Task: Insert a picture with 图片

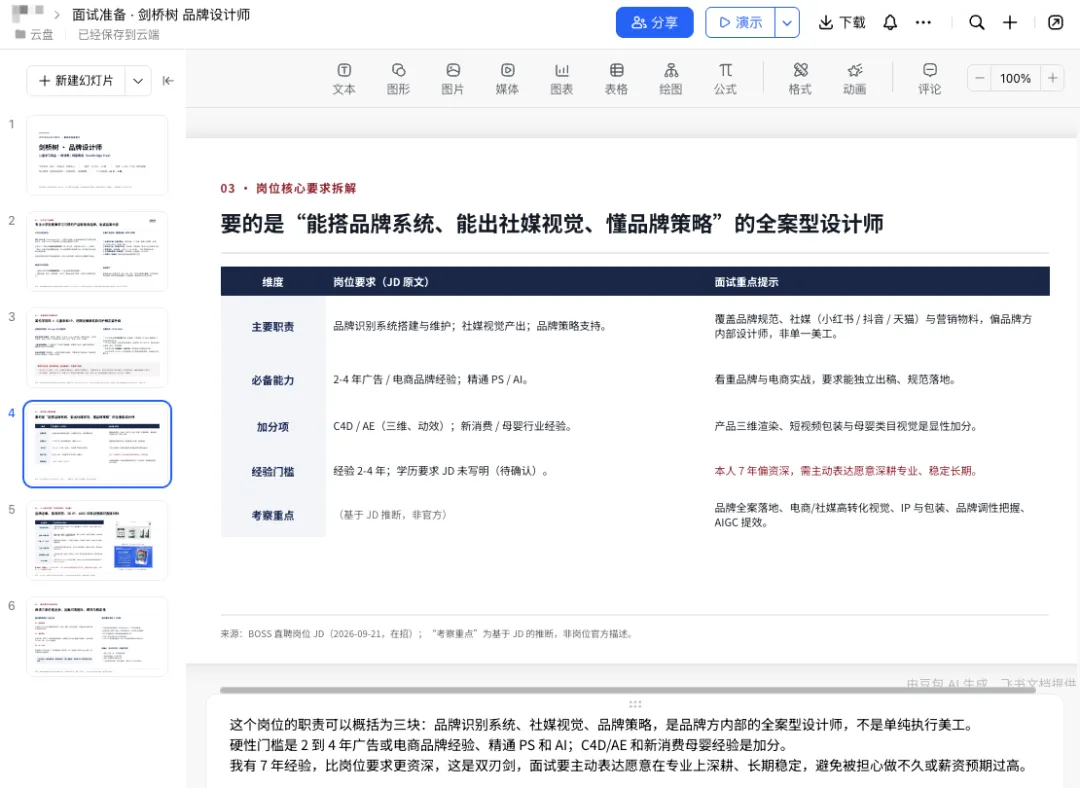Action: (x=453, y=79)
